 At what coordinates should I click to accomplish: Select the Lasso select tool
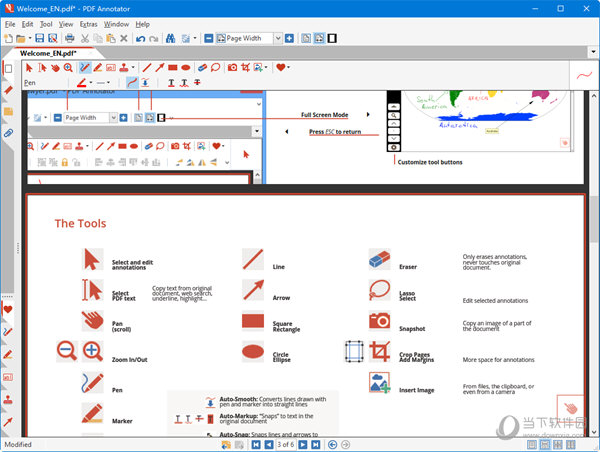215,68
